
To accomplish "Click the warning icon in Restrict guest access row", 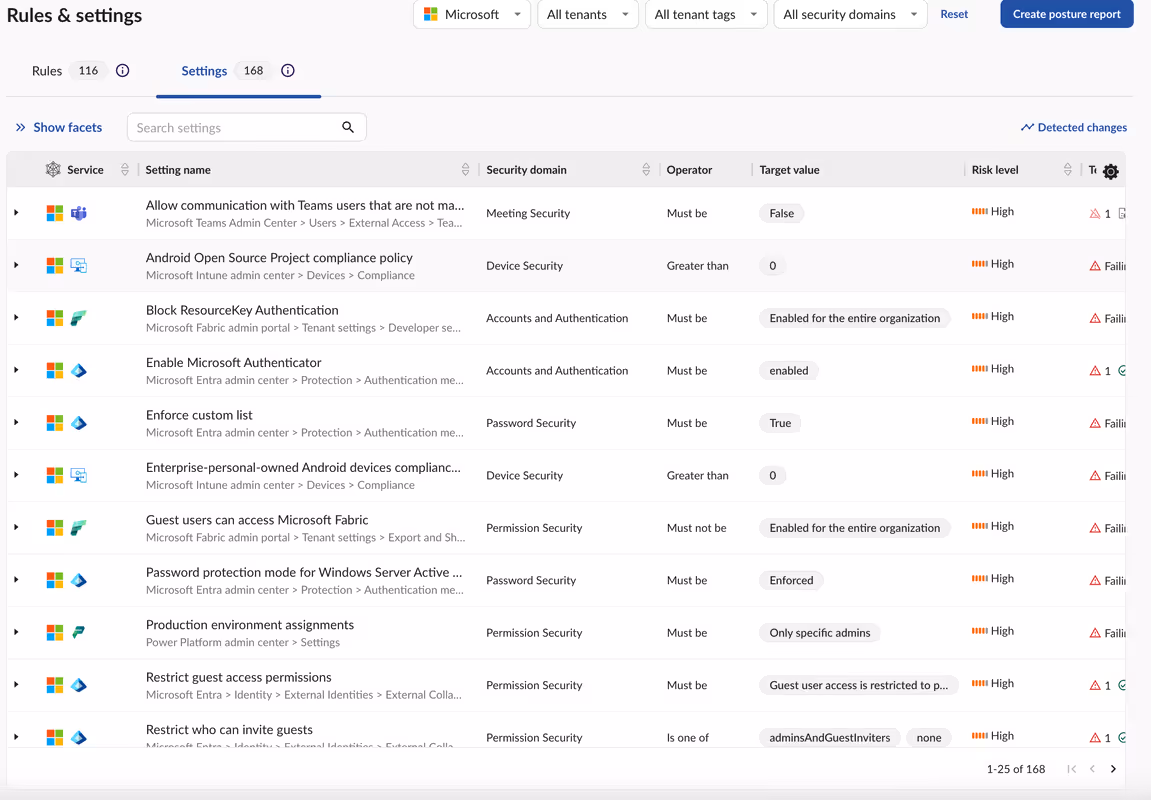I will click(1095, 686).
